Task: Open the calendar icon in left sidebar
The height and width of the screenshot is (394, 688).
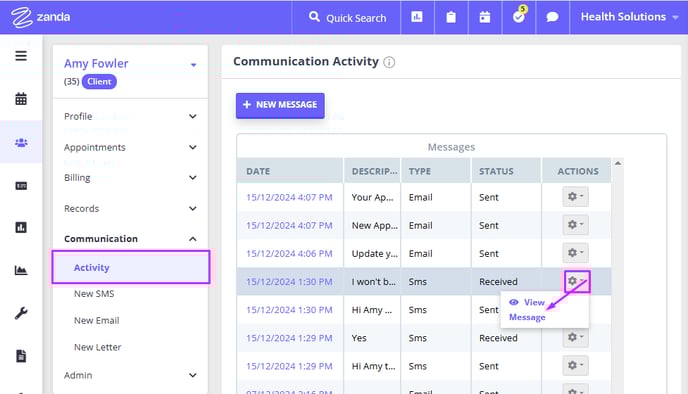Action: [x=21, y=99]
